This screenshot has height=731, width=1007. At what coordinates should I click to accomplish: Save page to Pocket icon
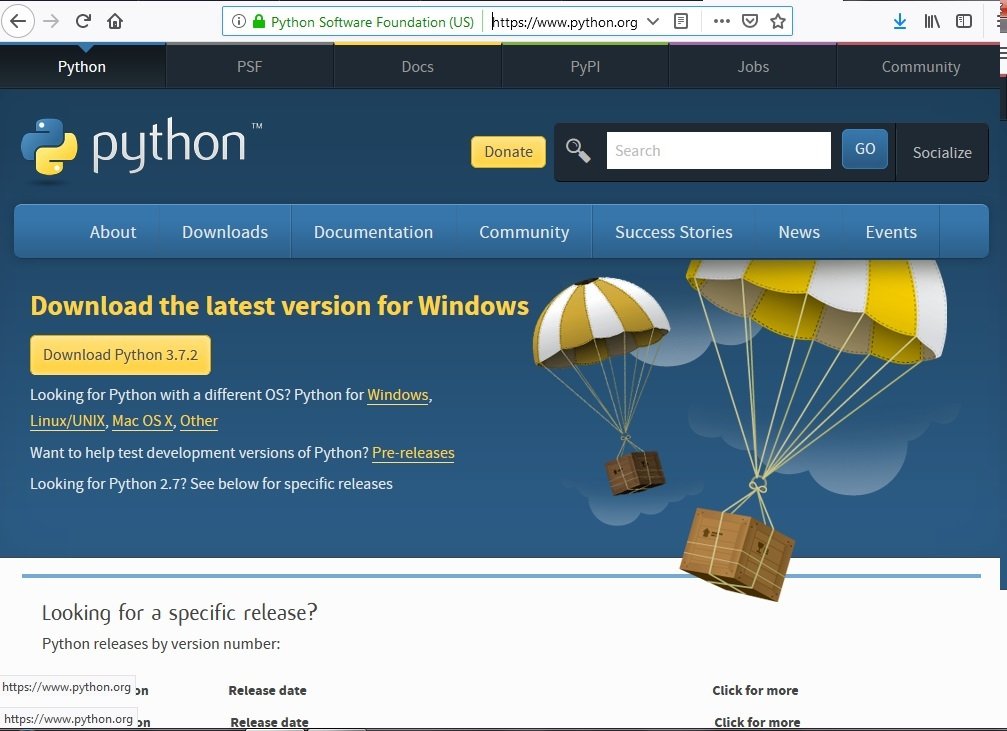pos(749,21)
